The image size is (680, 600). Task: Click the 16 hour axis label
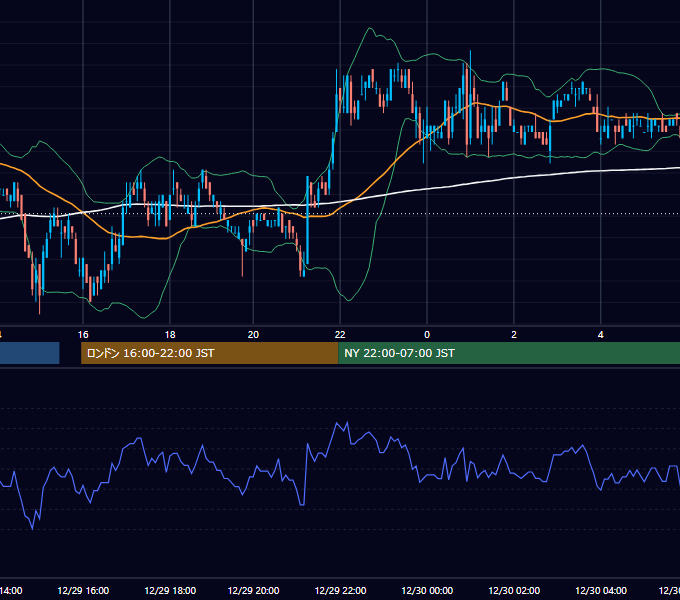coord(83,335)
